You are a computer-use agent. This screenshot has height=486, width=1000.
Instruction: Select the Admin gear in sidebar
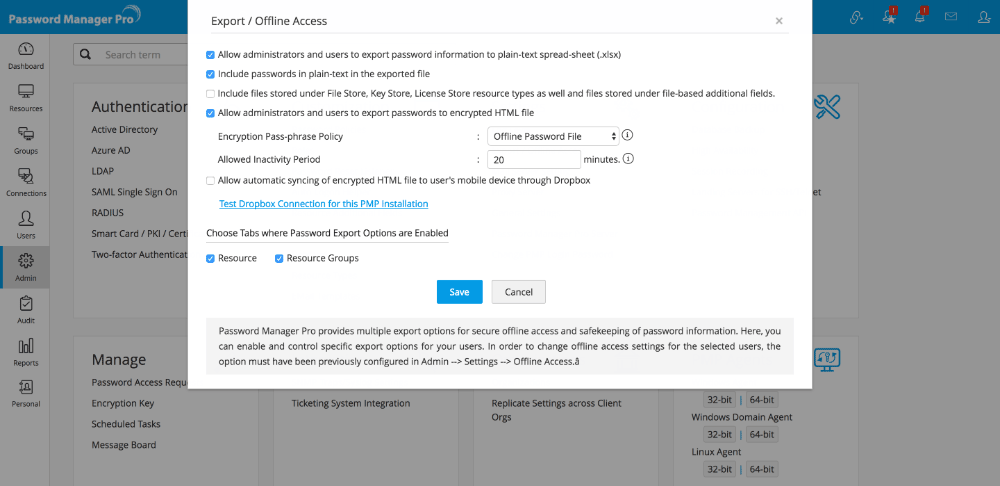26,267
